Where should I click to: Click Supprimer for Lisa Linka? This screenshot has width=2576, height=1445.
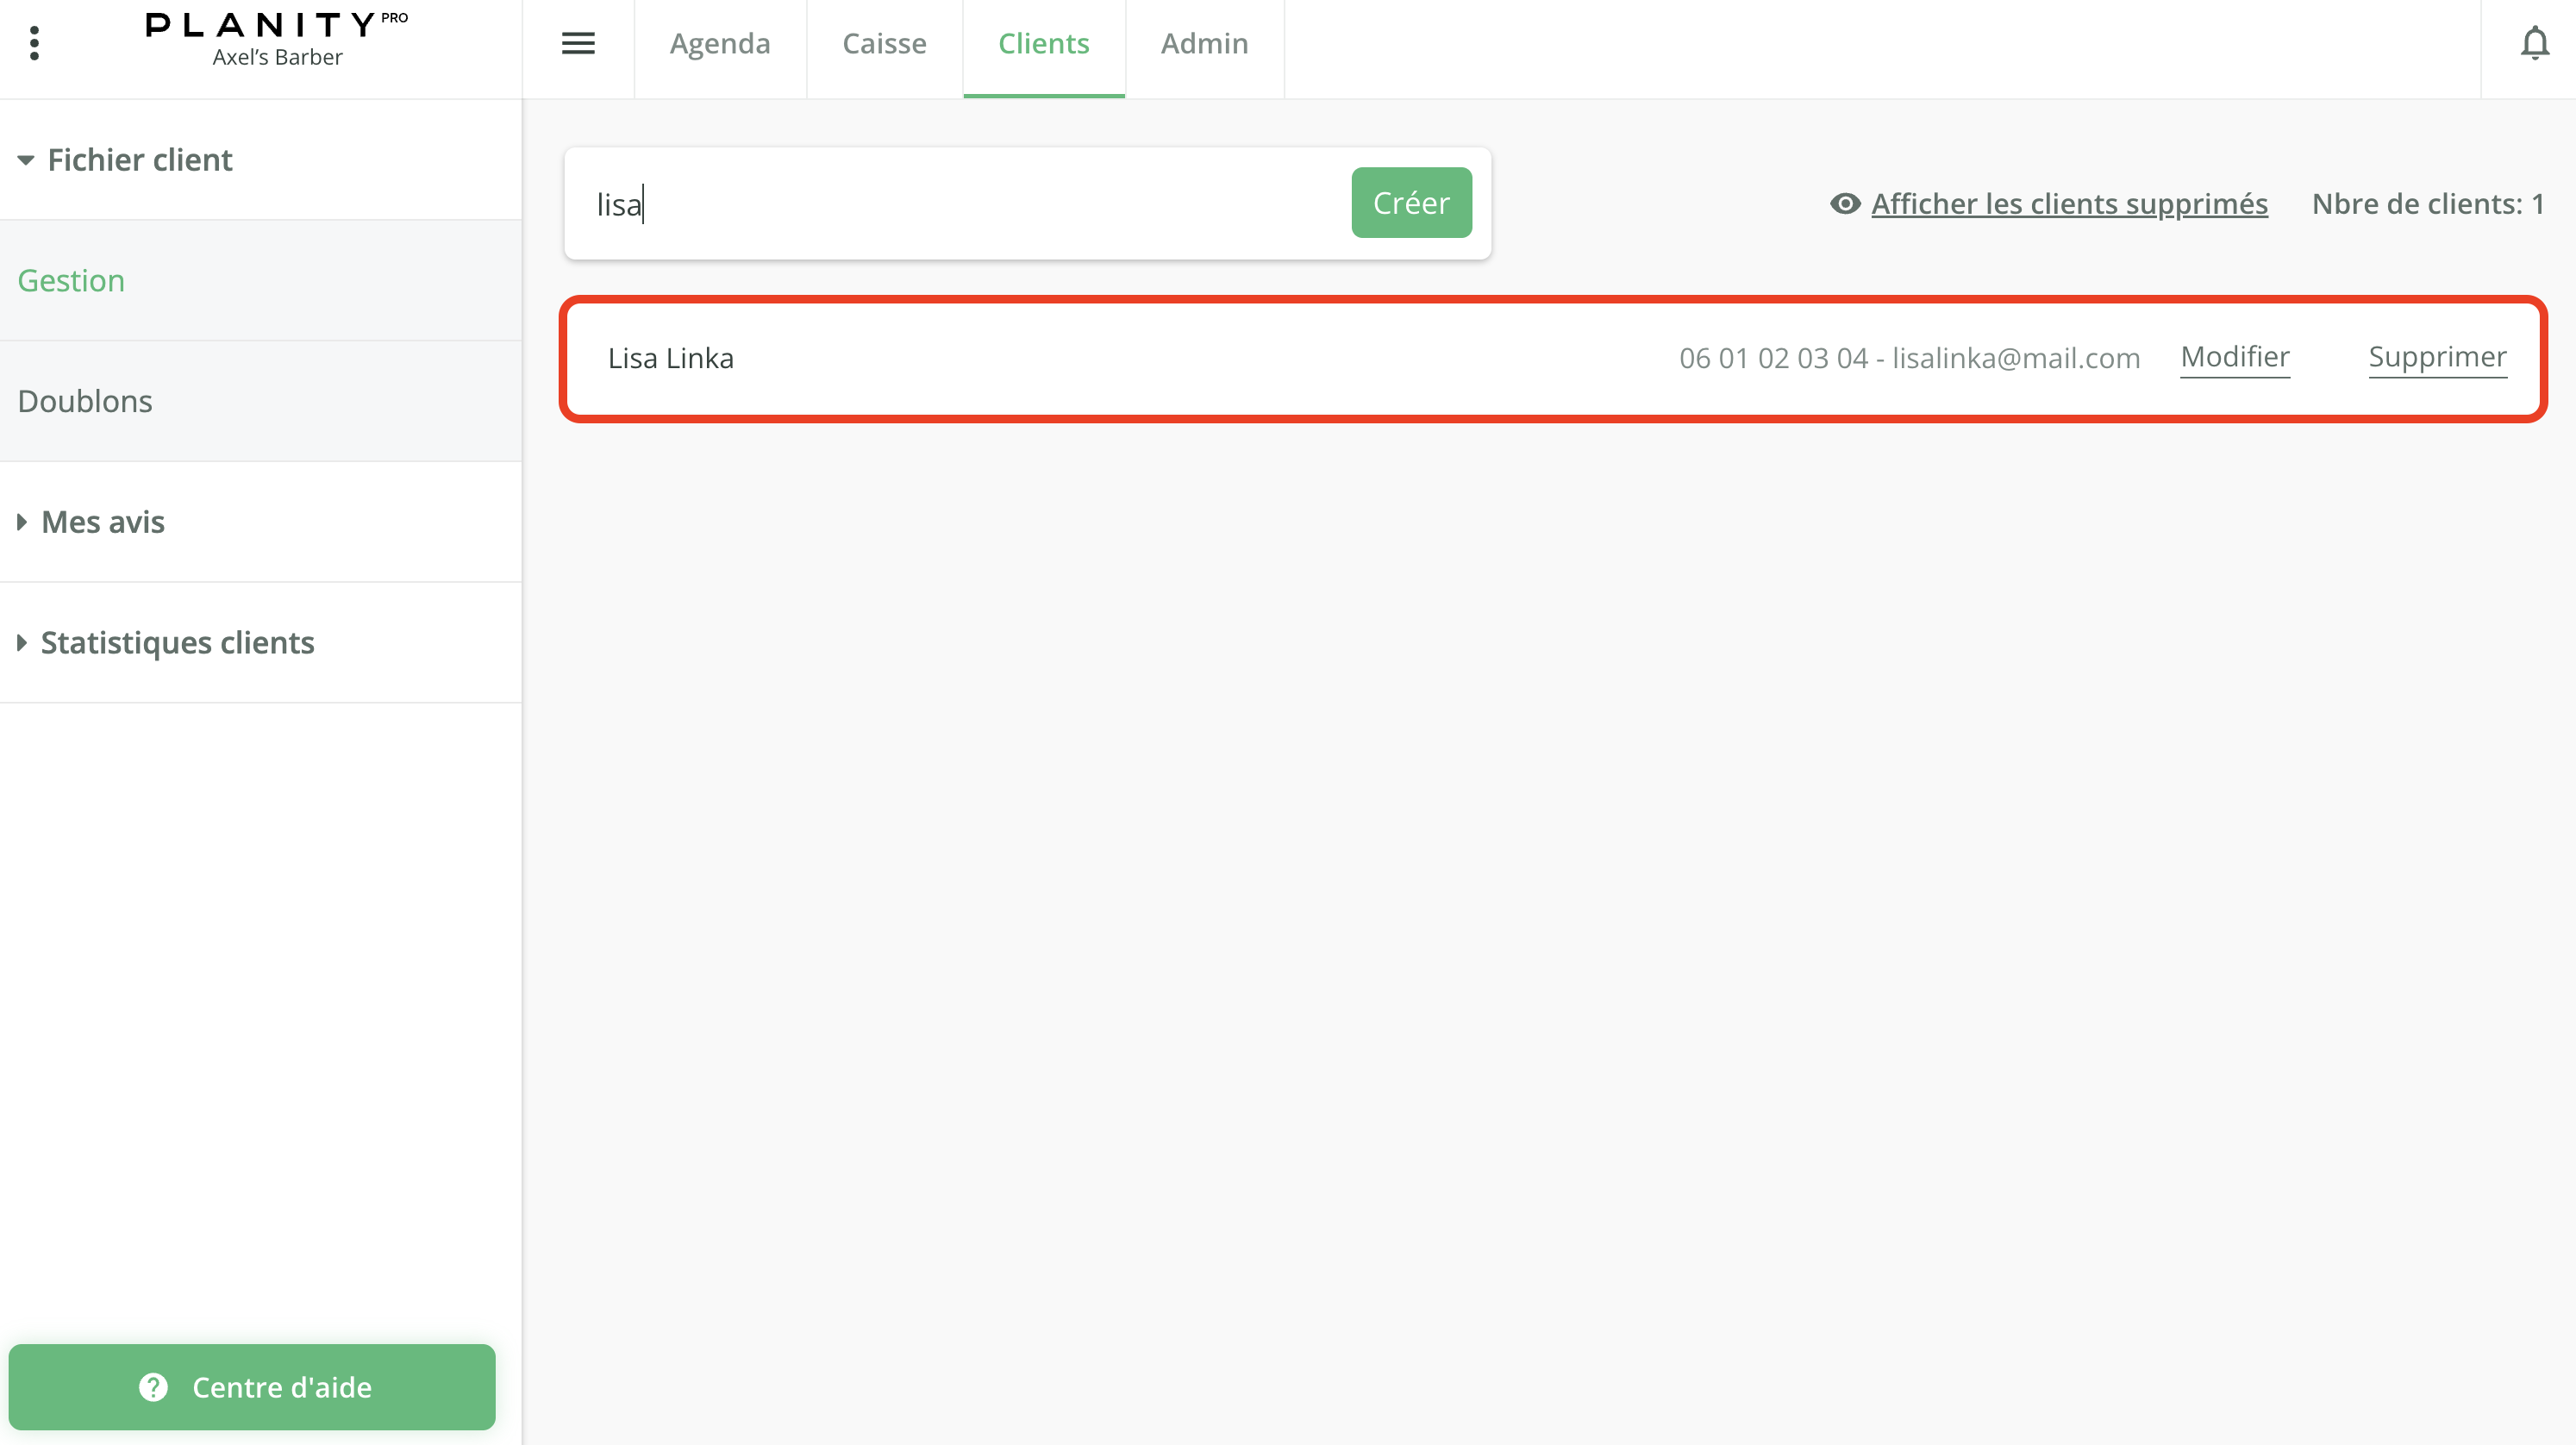(2437, 357)
